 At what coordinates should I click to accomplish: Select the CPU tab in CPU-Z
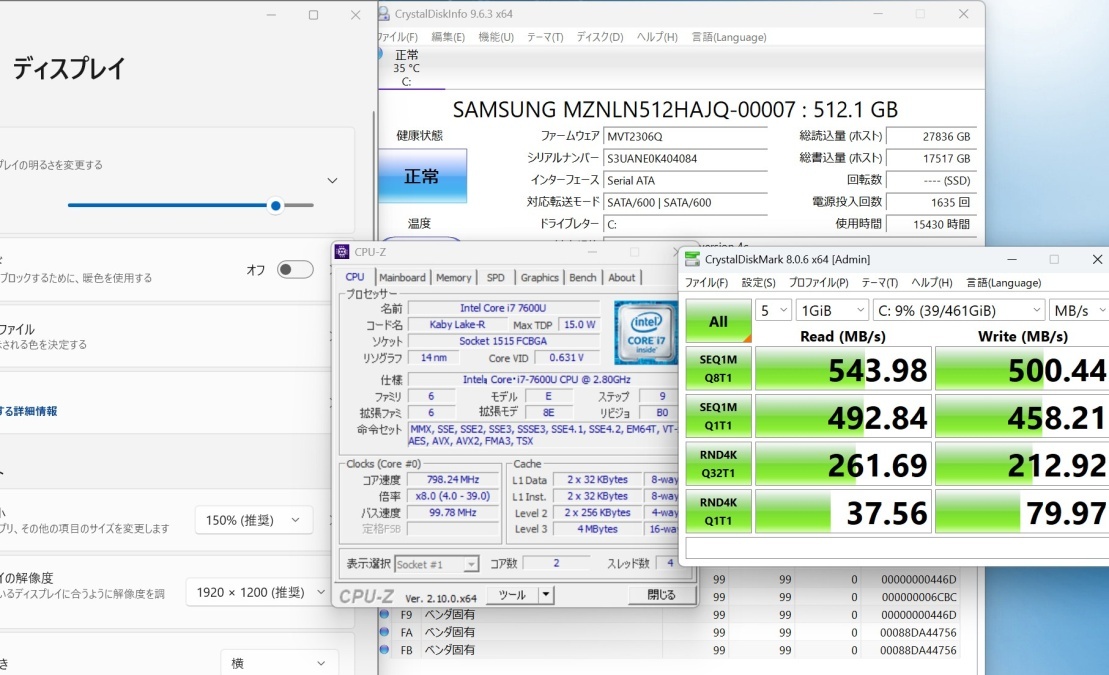point(355,277)
